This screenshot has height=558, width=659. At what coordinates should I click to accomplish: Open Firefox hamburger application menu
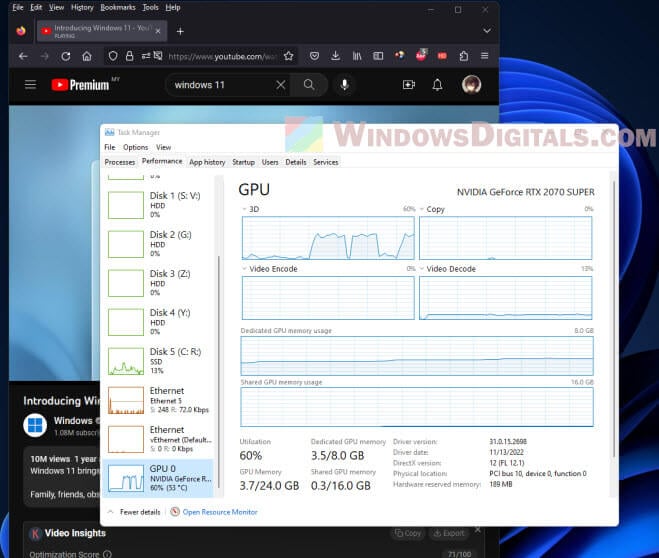coord(485,56)
